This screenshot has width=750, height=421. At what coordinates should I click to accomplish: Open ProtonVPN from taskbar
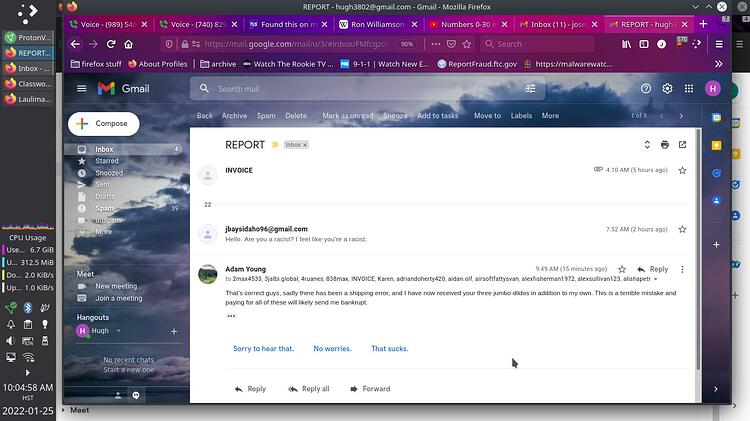click(x=28, y=37)
